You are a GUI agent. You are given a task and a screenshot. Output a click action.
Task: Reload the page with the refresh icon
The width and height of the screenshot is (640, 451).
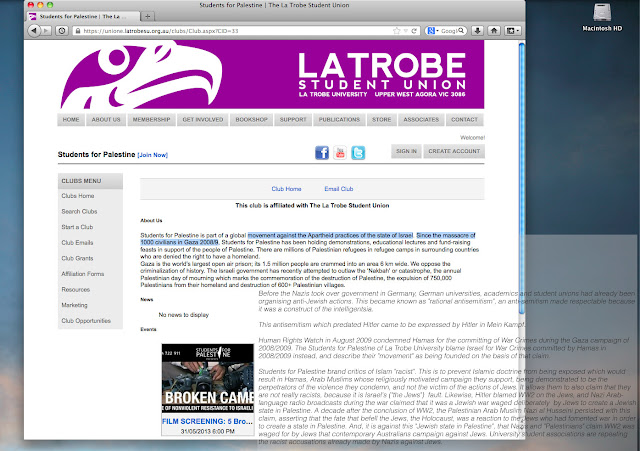414,31
